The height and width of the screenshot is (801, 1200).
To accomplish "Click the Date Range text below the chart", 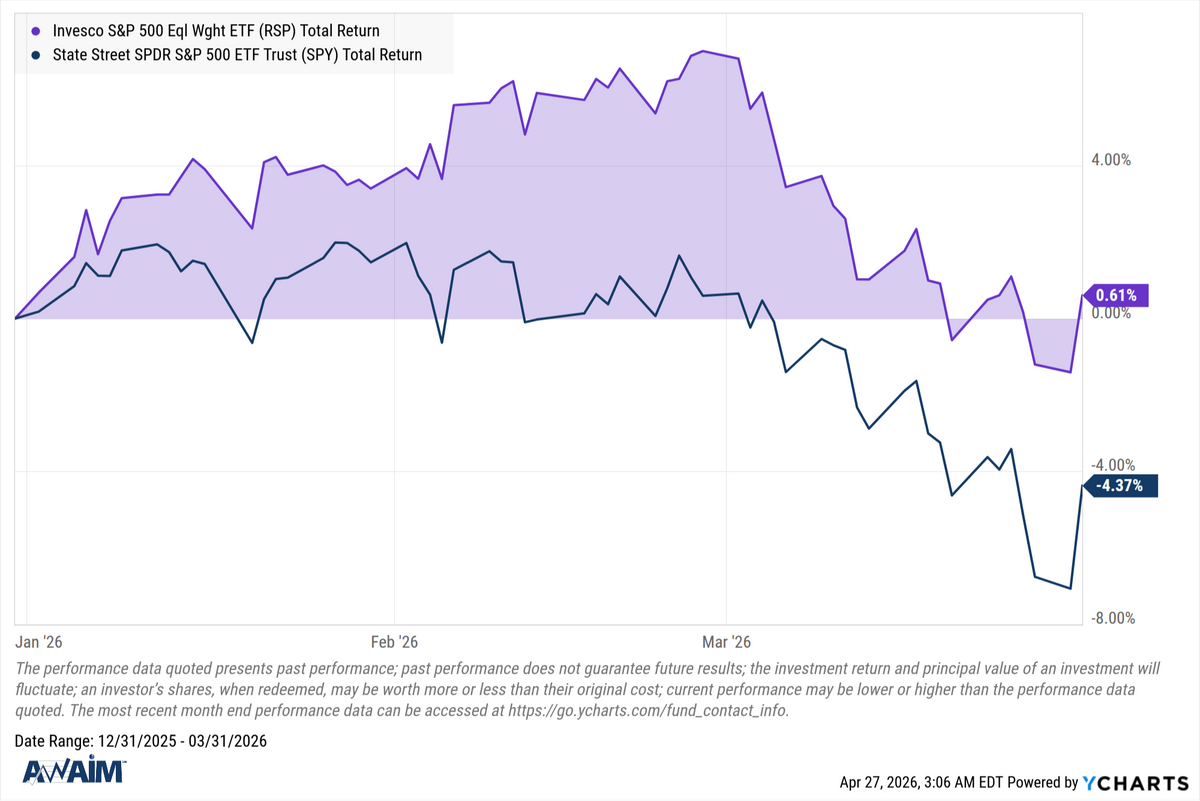I will tap(141, 741).
